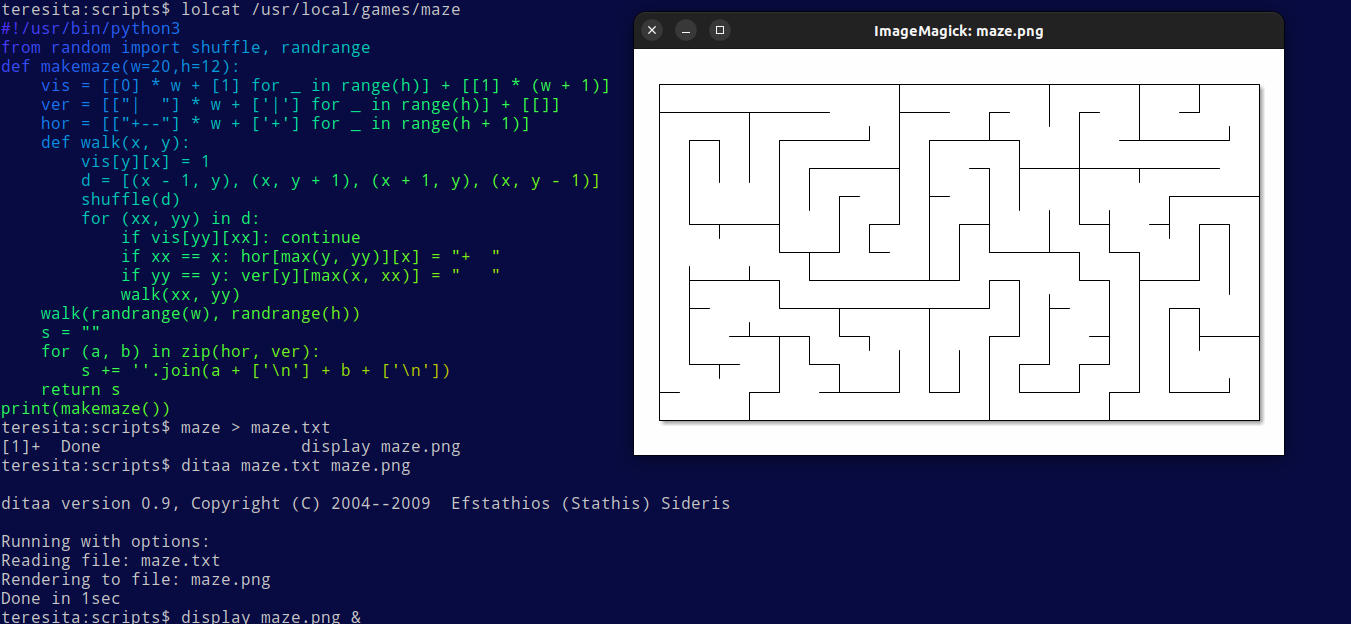1351x624 pixels.
Task: Click the 'if yy == y: ver' line
Action: 310,276
